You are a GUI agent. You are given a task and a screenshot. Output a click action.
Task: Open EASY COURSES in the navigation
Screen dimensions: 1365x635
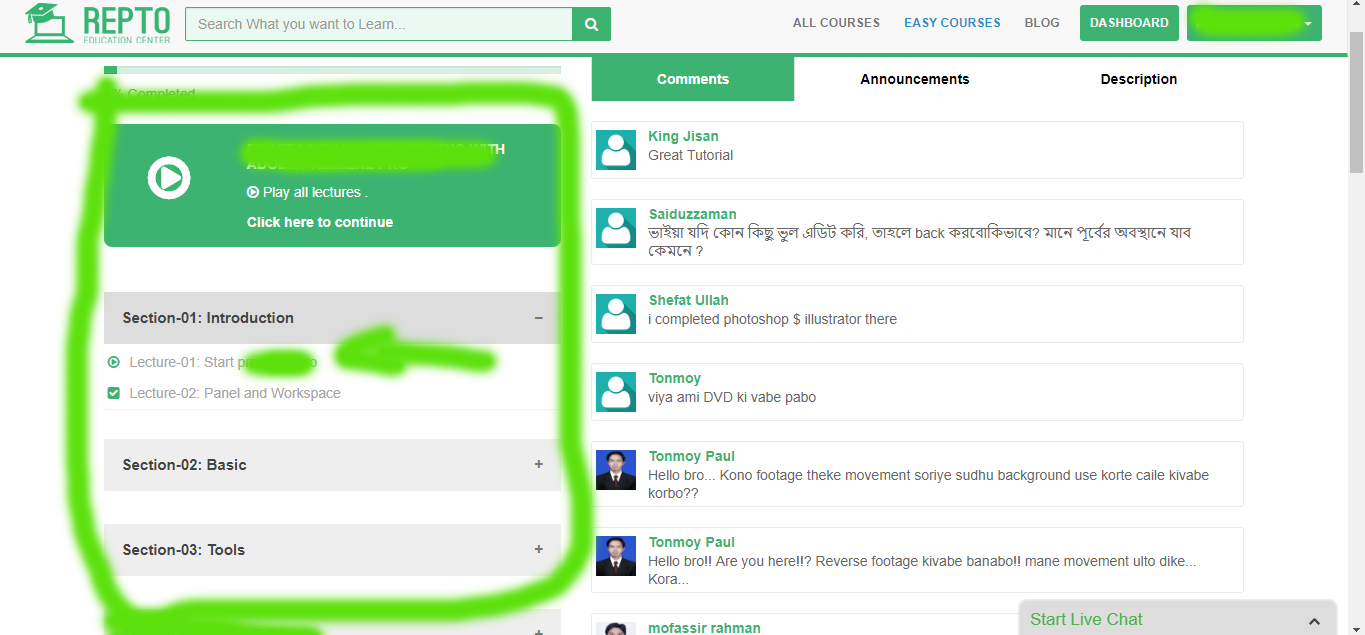(952, 22)
